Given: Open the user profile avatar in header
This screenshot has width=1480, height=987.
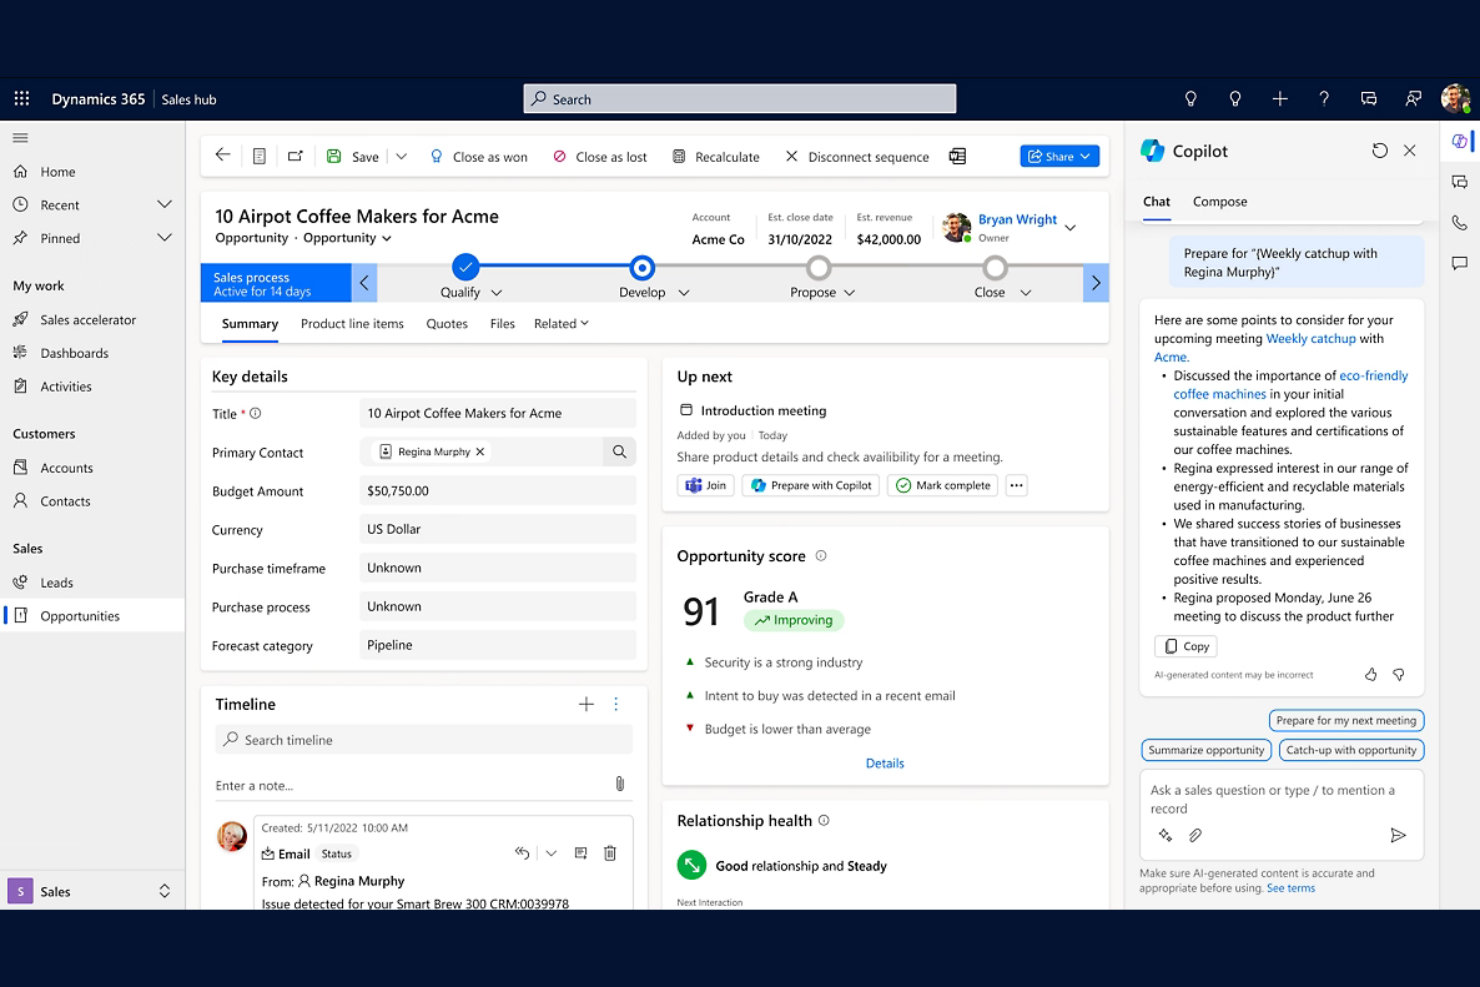Looking at the screenshot, I should [1455, 98].
